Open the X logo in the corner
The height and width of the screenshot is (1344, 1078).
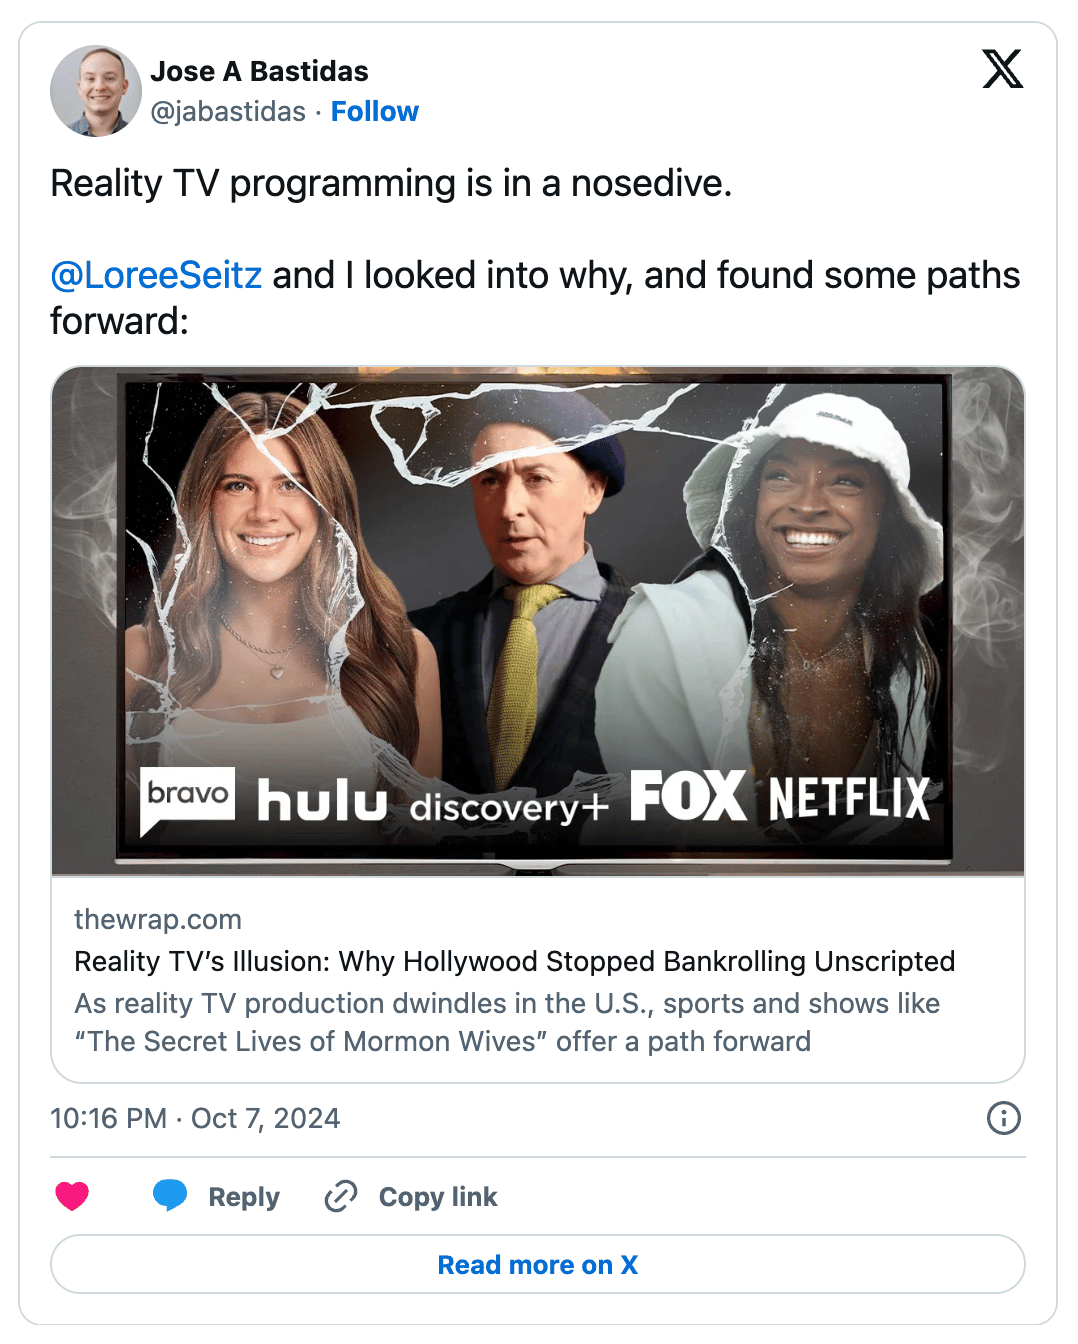coord(1002,69)
